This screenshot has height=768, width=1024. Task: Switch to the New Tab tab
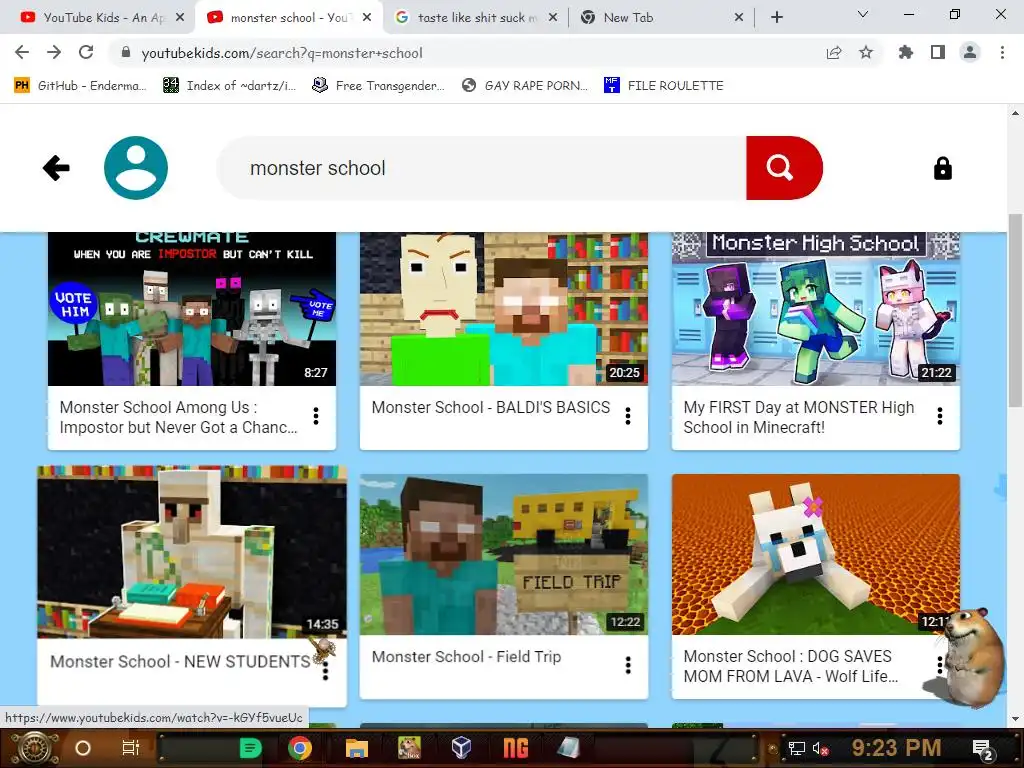click(660, 18)
